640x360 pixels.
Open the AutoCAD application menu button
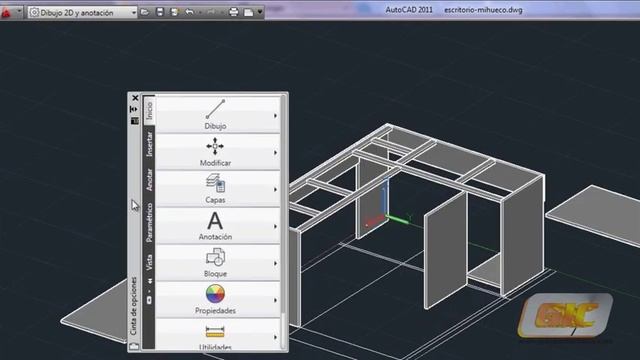[6, 12]
